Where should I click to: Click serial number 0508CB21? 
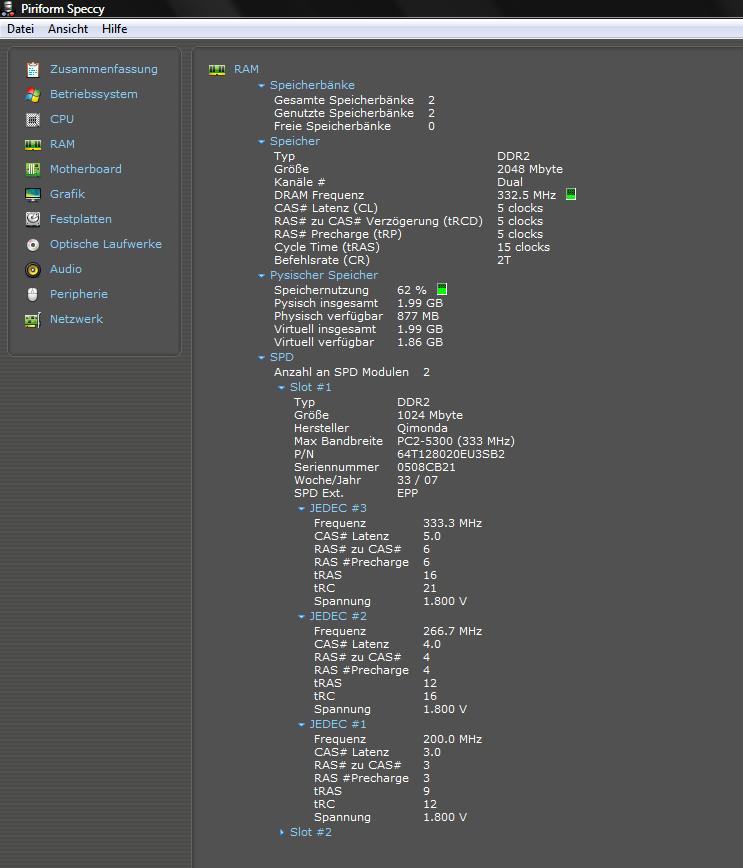426,467
